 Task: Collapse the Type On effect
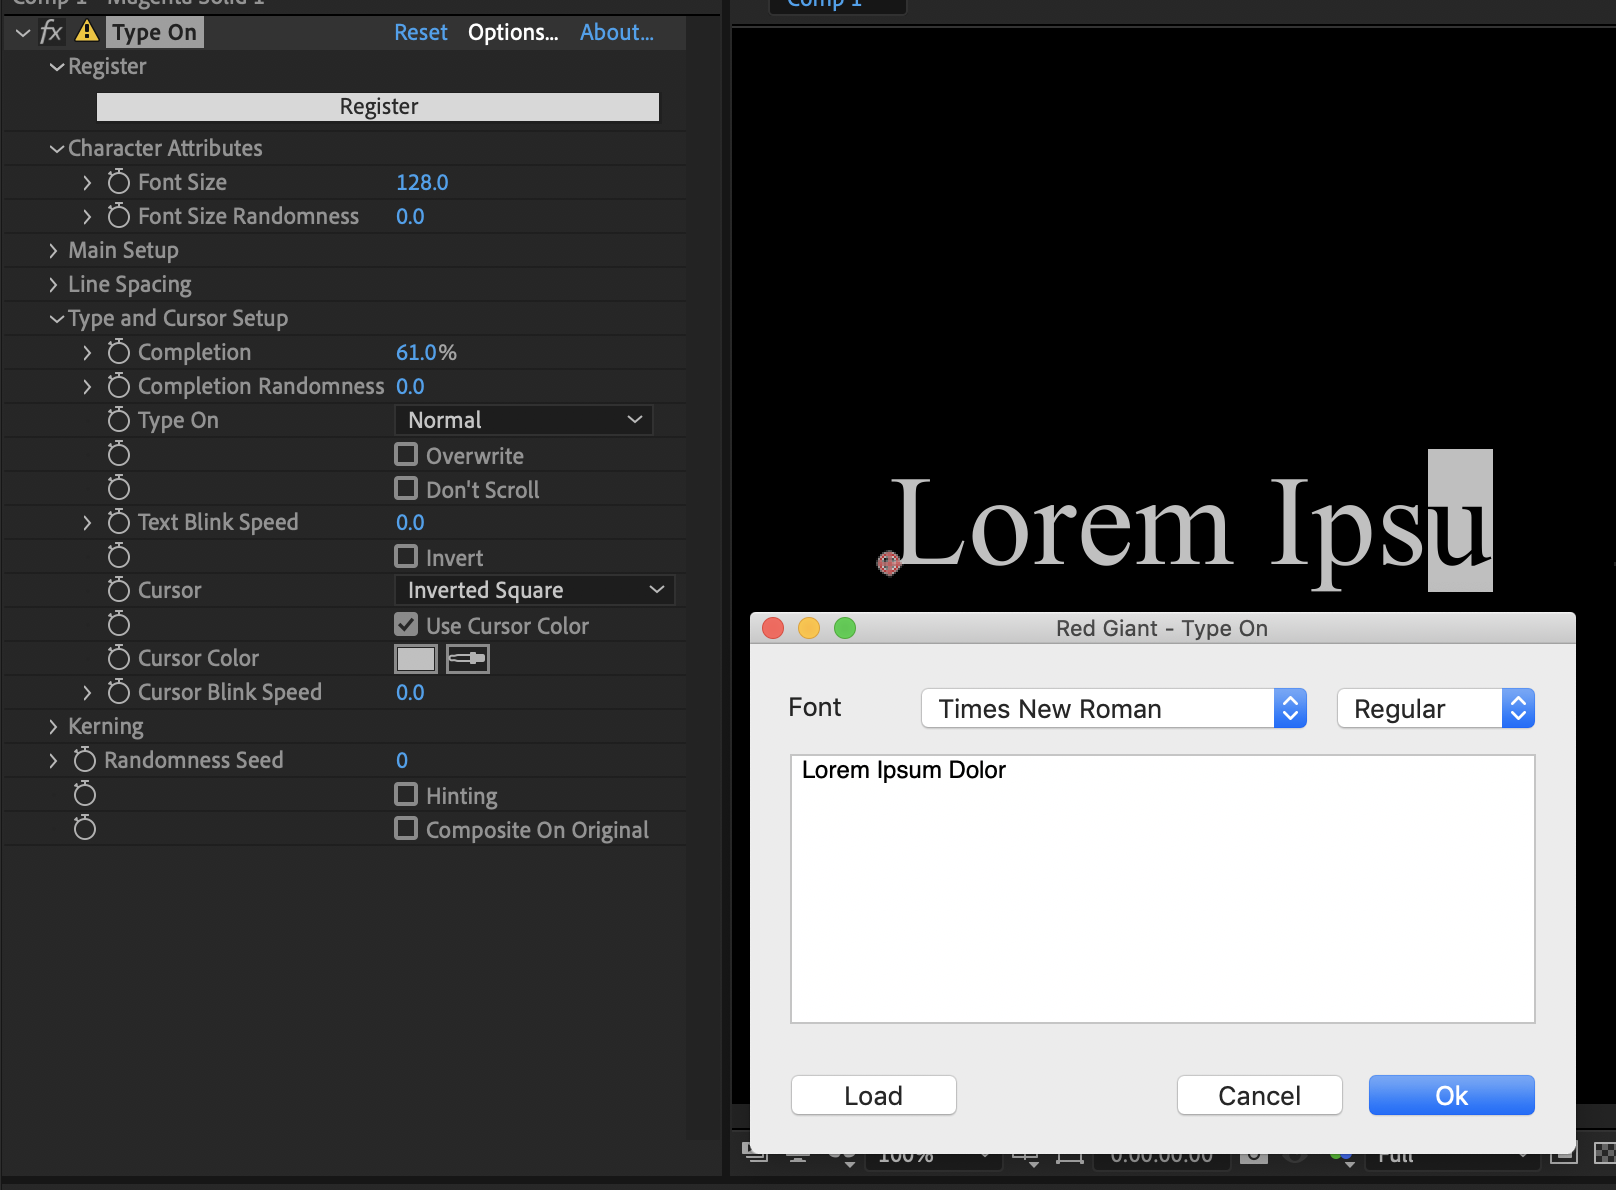(23, 33)
